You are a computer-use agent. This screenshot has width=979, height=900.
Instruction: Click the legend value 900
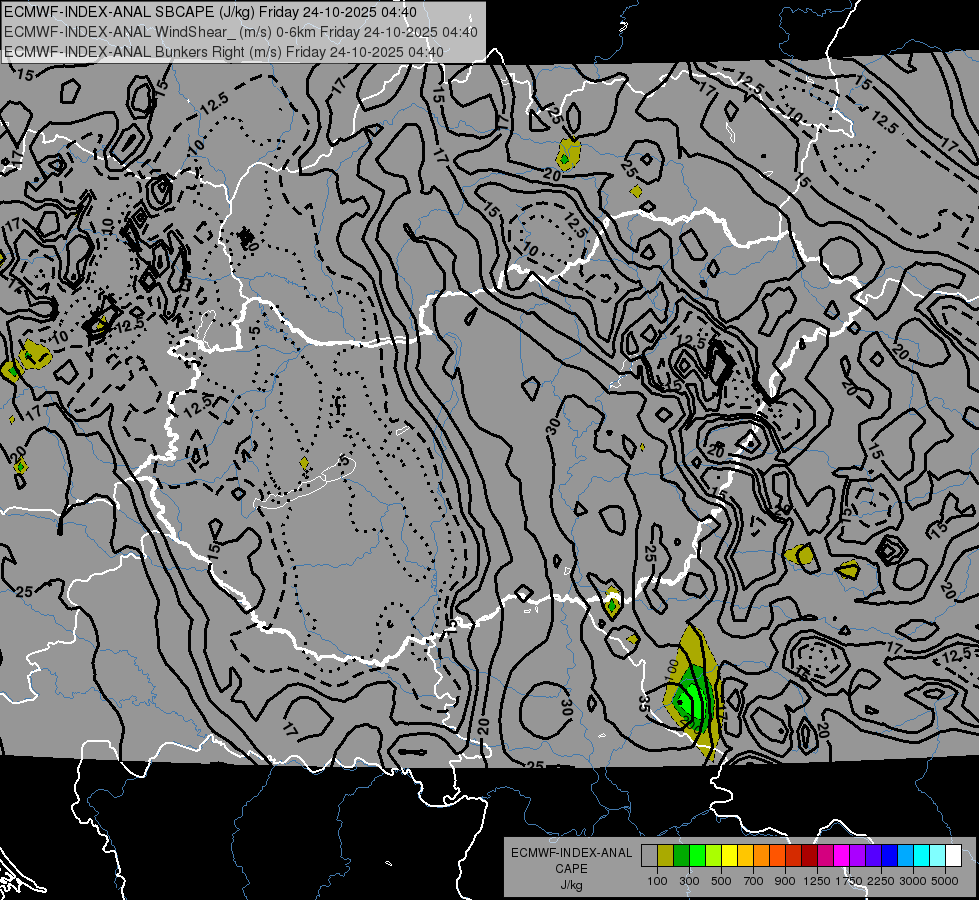click(785, 881)
